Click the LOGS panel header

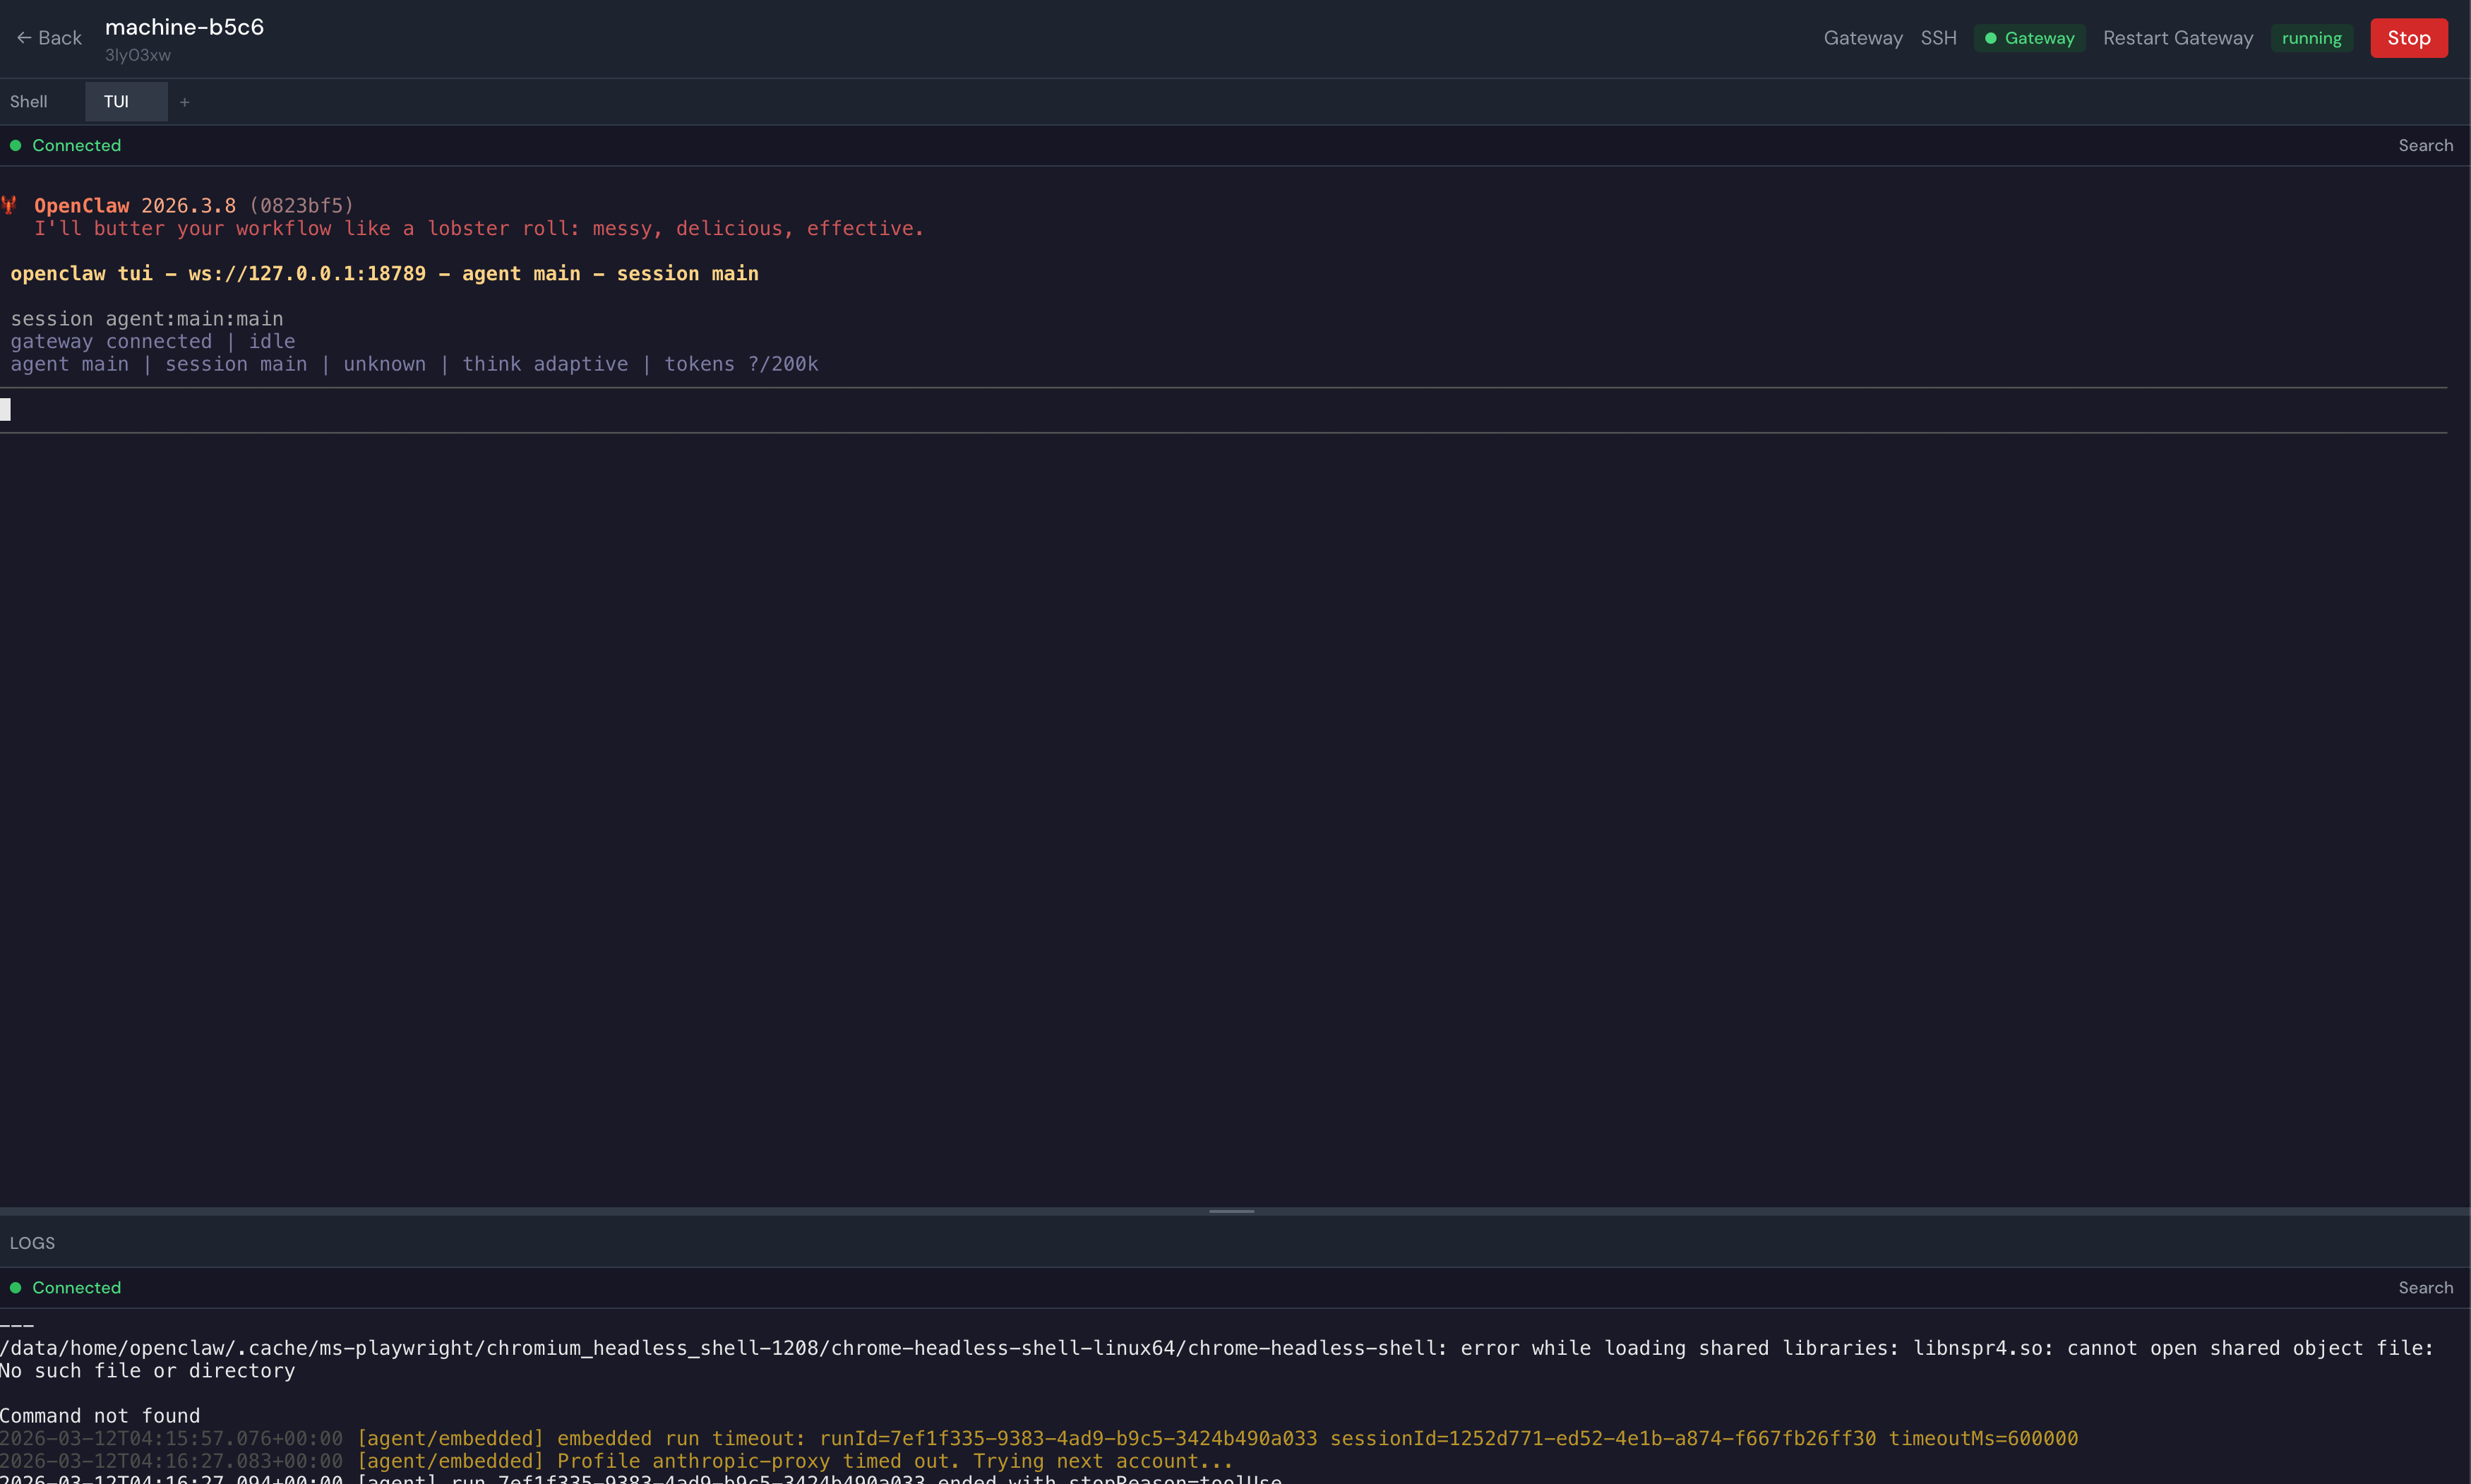(x=32, y=1243)
